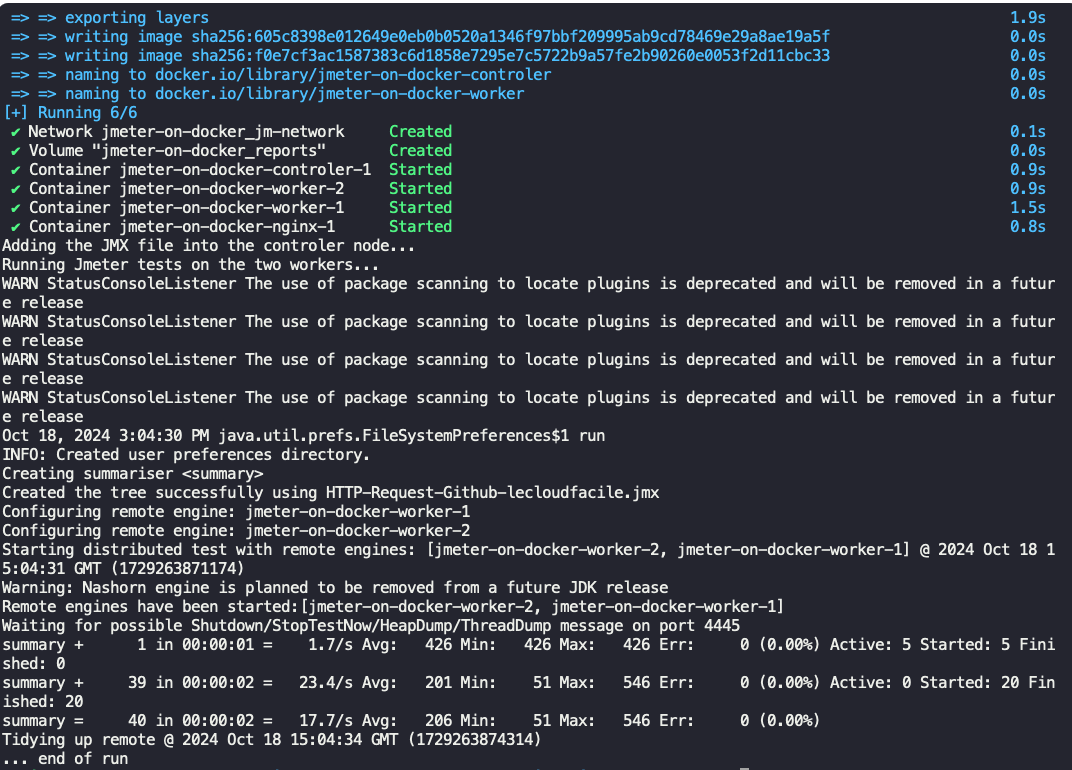Click the checkmark beside Container jmeter-on-docker-nginx-1
Image resolution: width=1072 pixels, height=770 pixels.
(15, 227)
